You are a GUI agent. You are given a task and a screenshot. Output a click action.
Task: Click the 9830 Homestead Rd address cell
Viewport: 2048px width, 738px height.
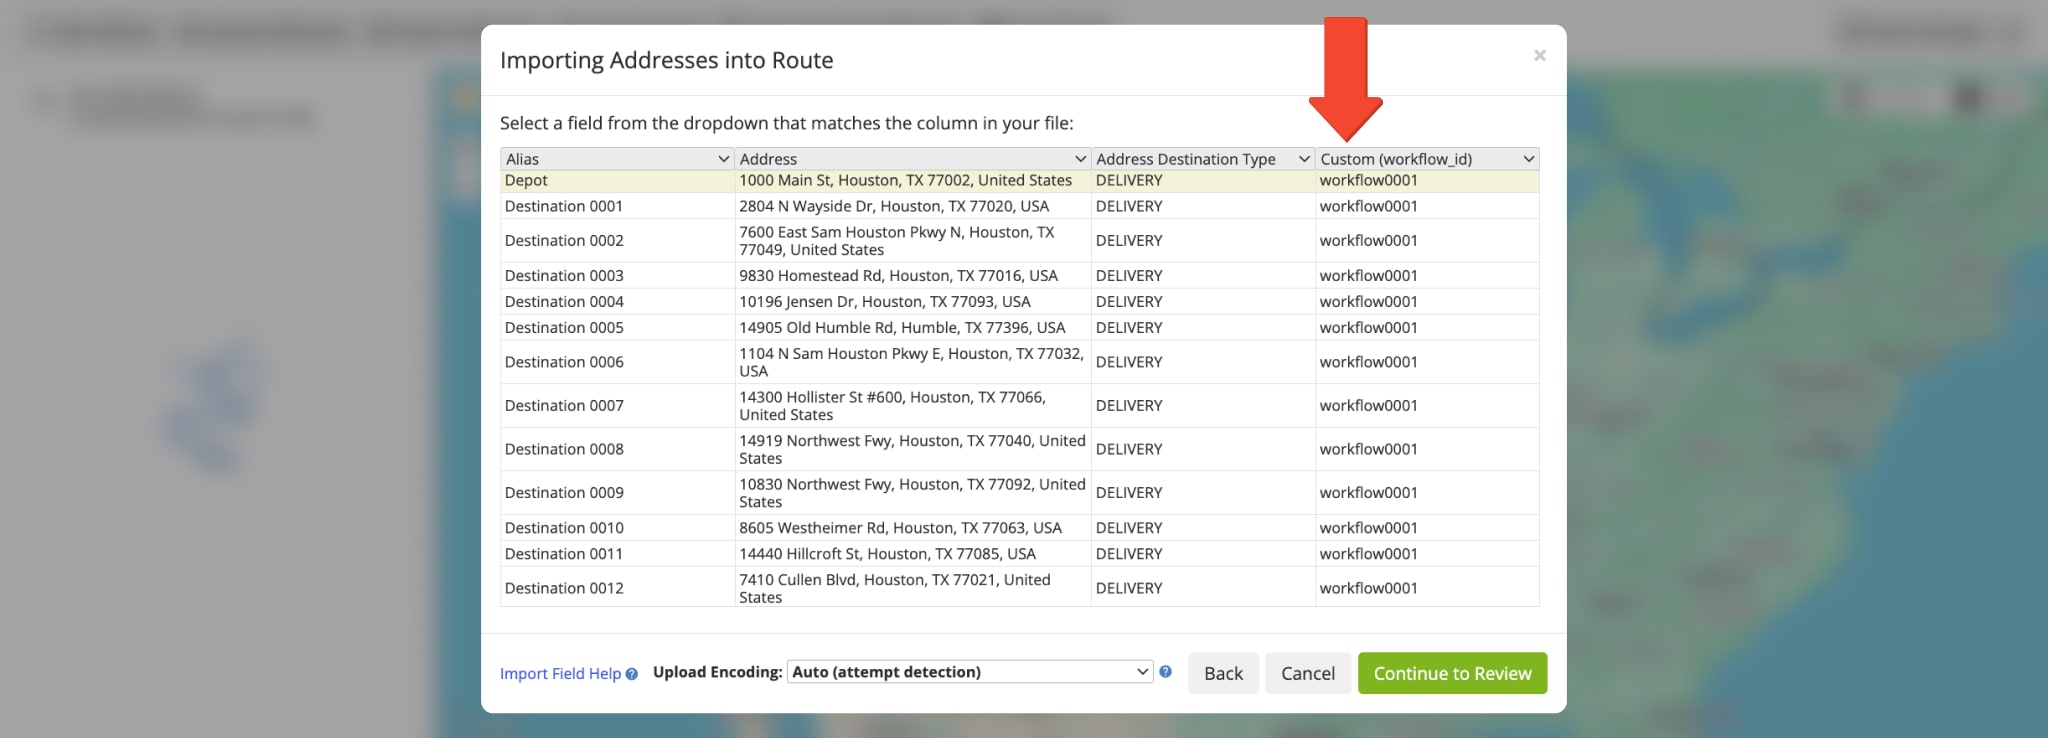(x=913, y=276)
